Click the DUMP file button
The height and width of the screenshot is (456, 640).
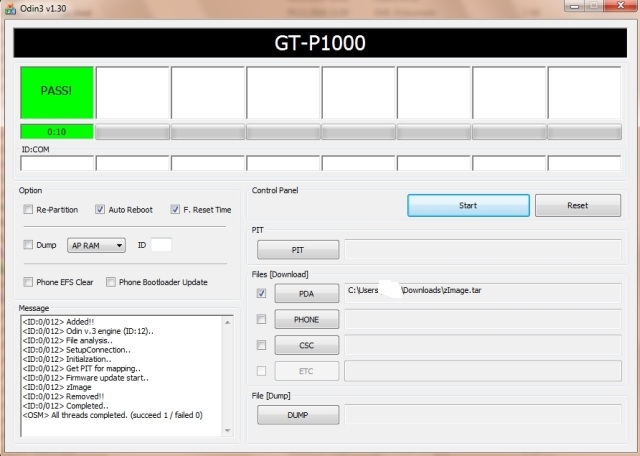298,415
